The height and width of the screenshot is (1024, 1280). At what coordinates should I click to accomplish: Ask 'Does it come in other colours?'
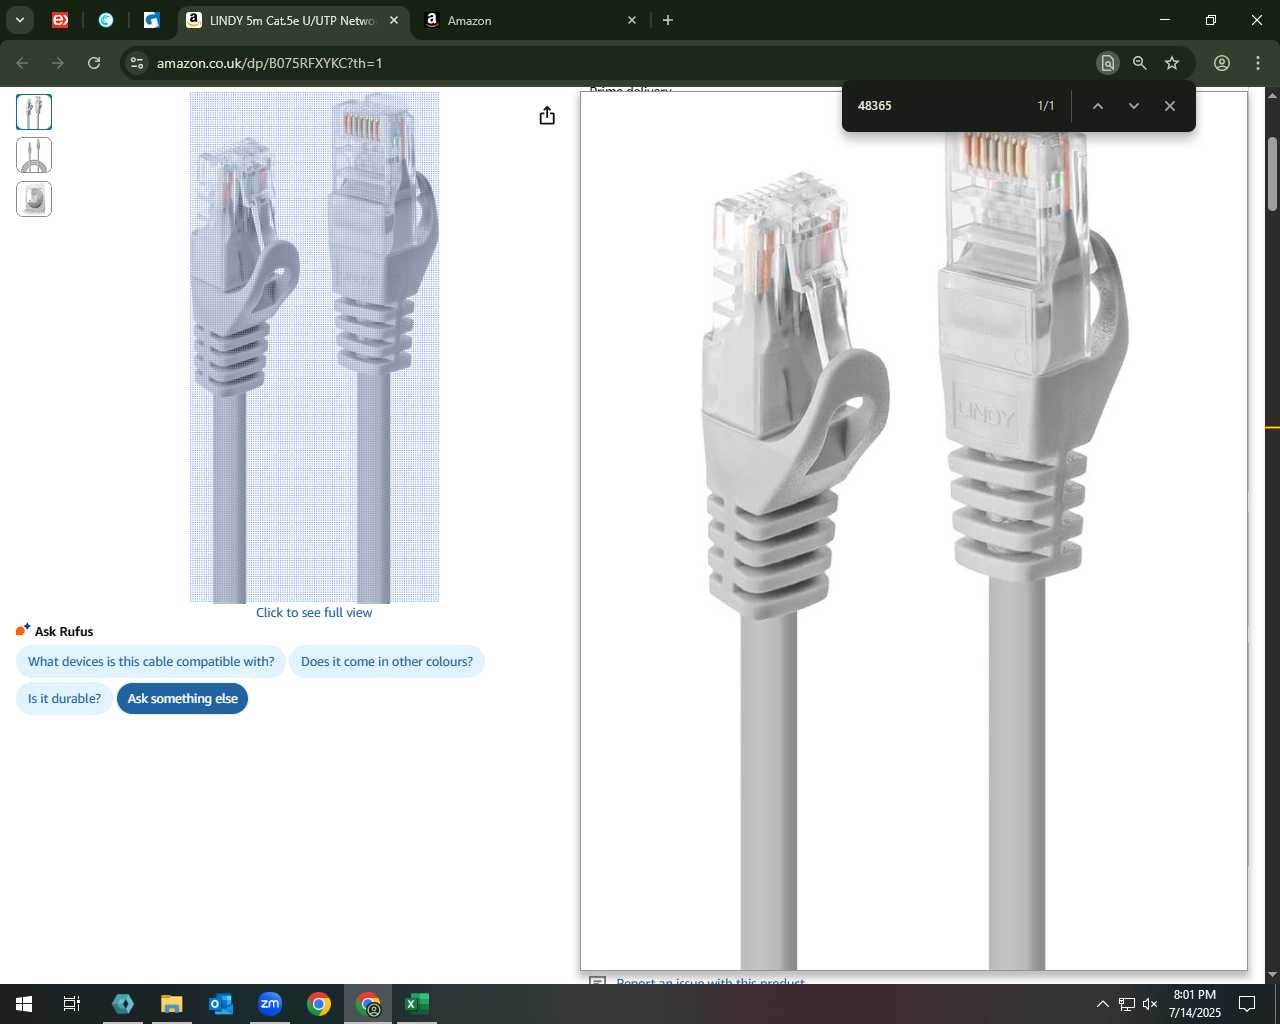pyautogui.click(x=387, y=662)
